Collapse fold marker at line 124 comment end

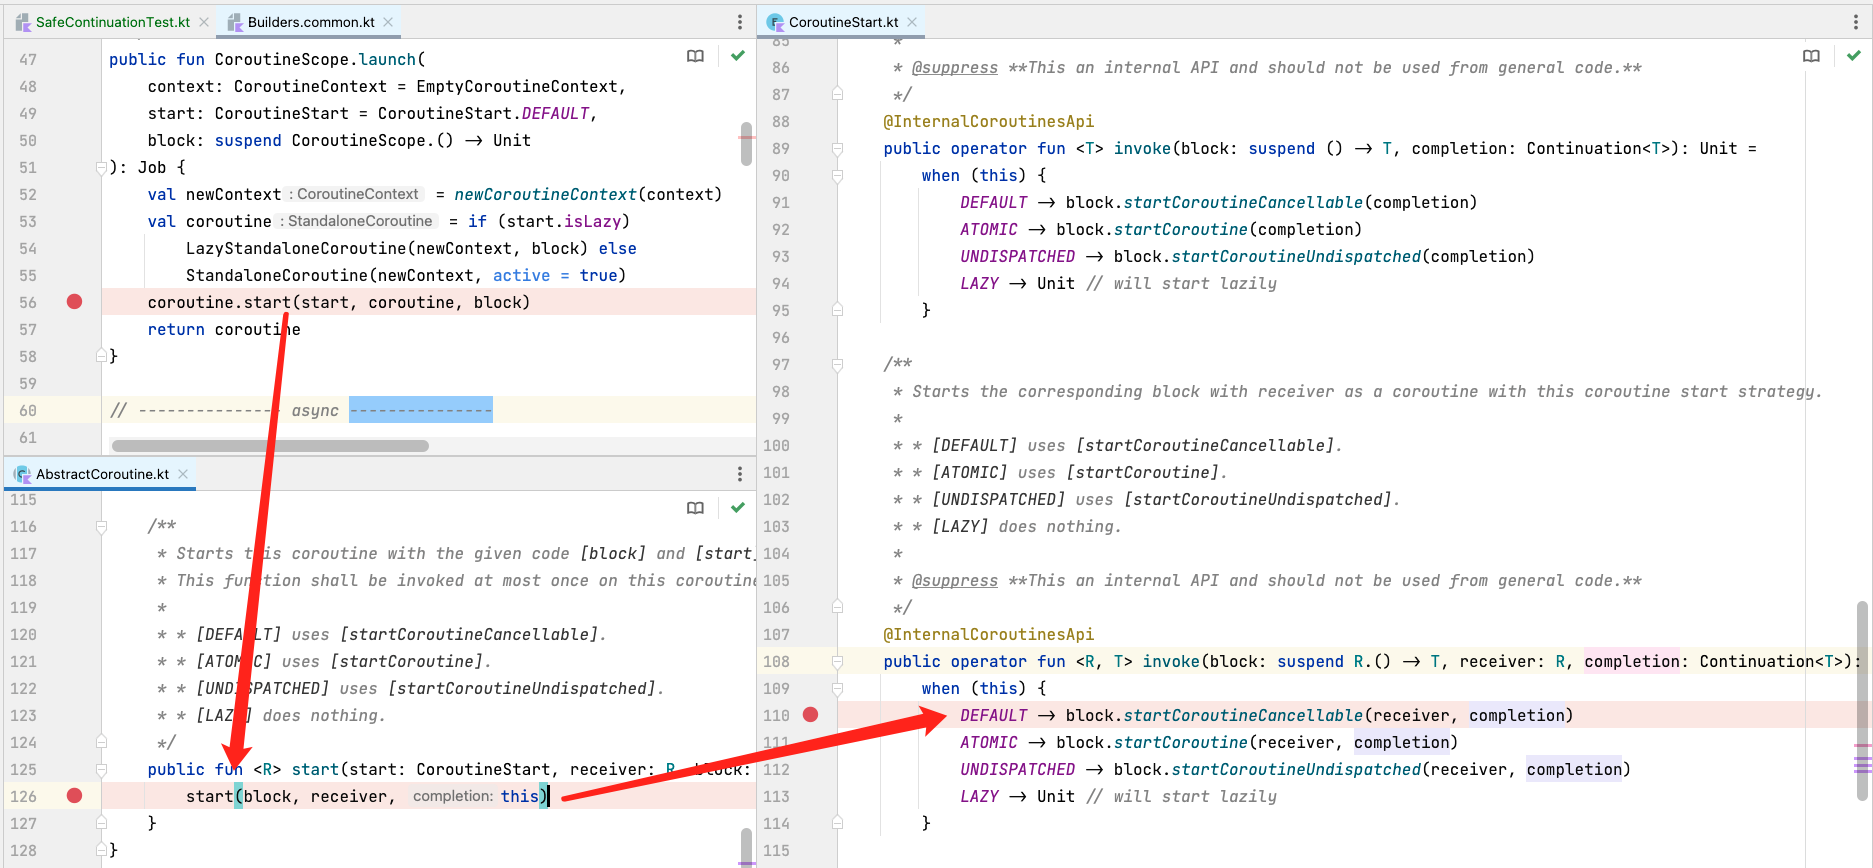click(101, 742)
